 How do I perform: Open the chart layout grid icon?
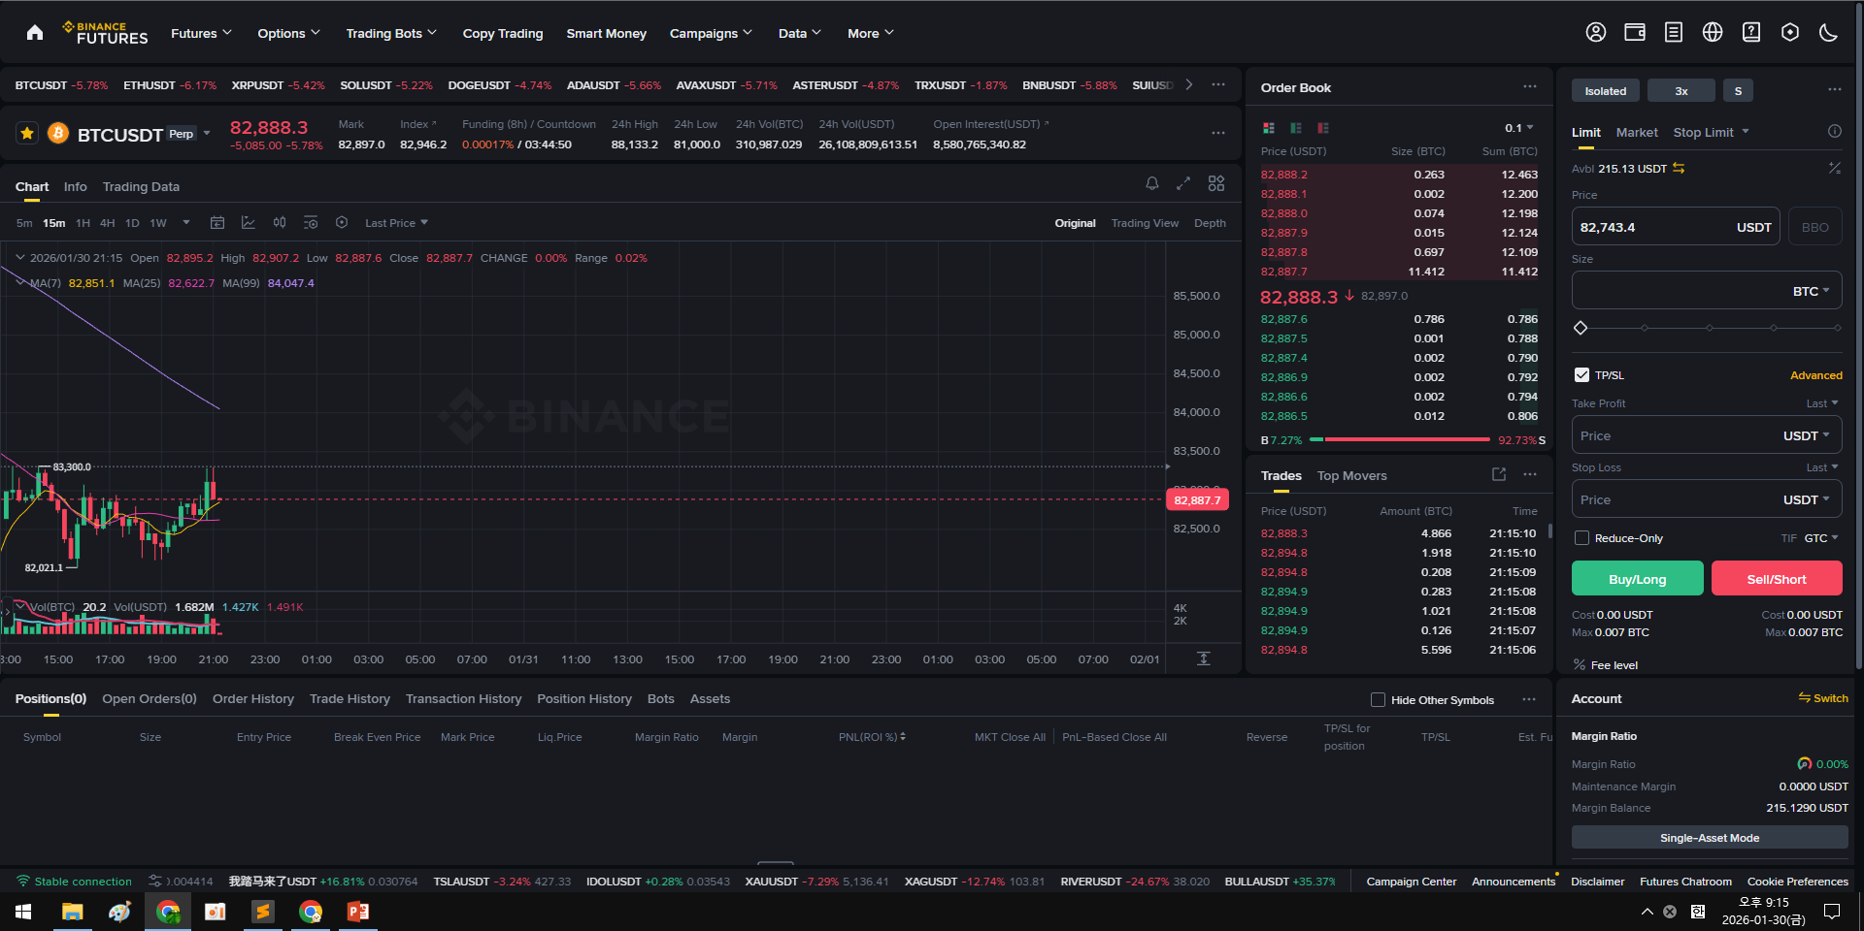[x=1216, y=183]
